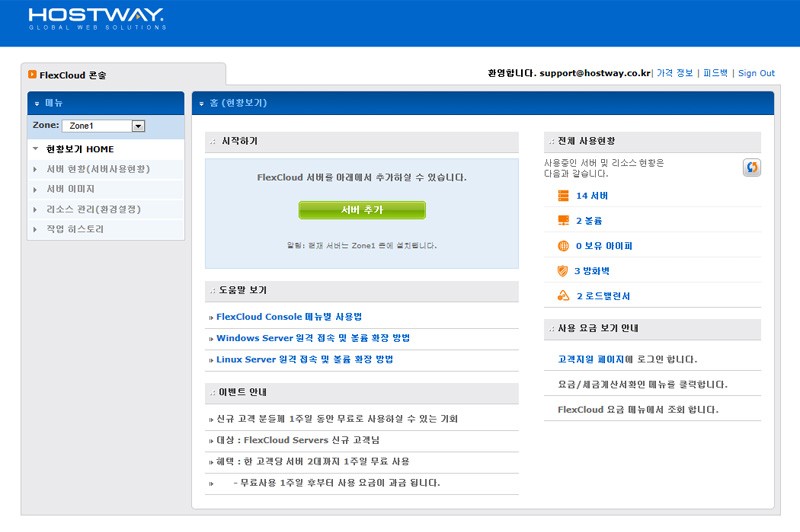
Task: Open Linux Server 원격 접속 help link
Action: (x=305, y=359)
